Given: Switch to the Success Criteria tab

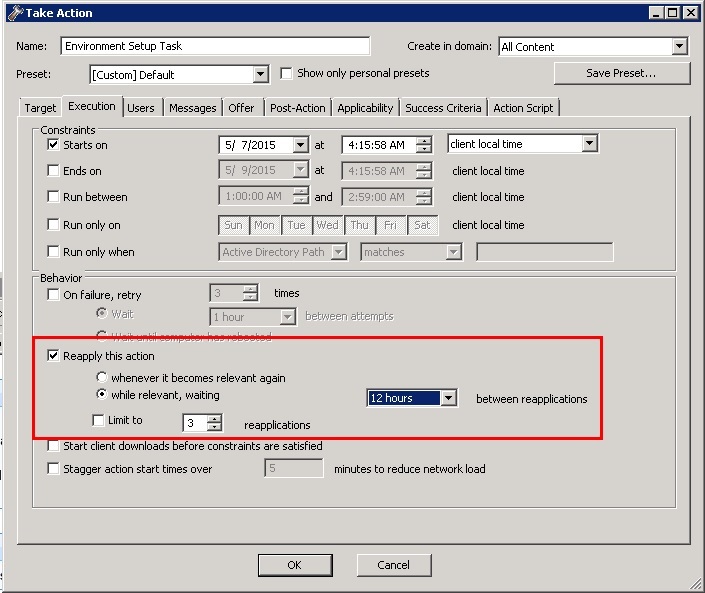Looking at the screenshot, I should click(x=443, y=108).
